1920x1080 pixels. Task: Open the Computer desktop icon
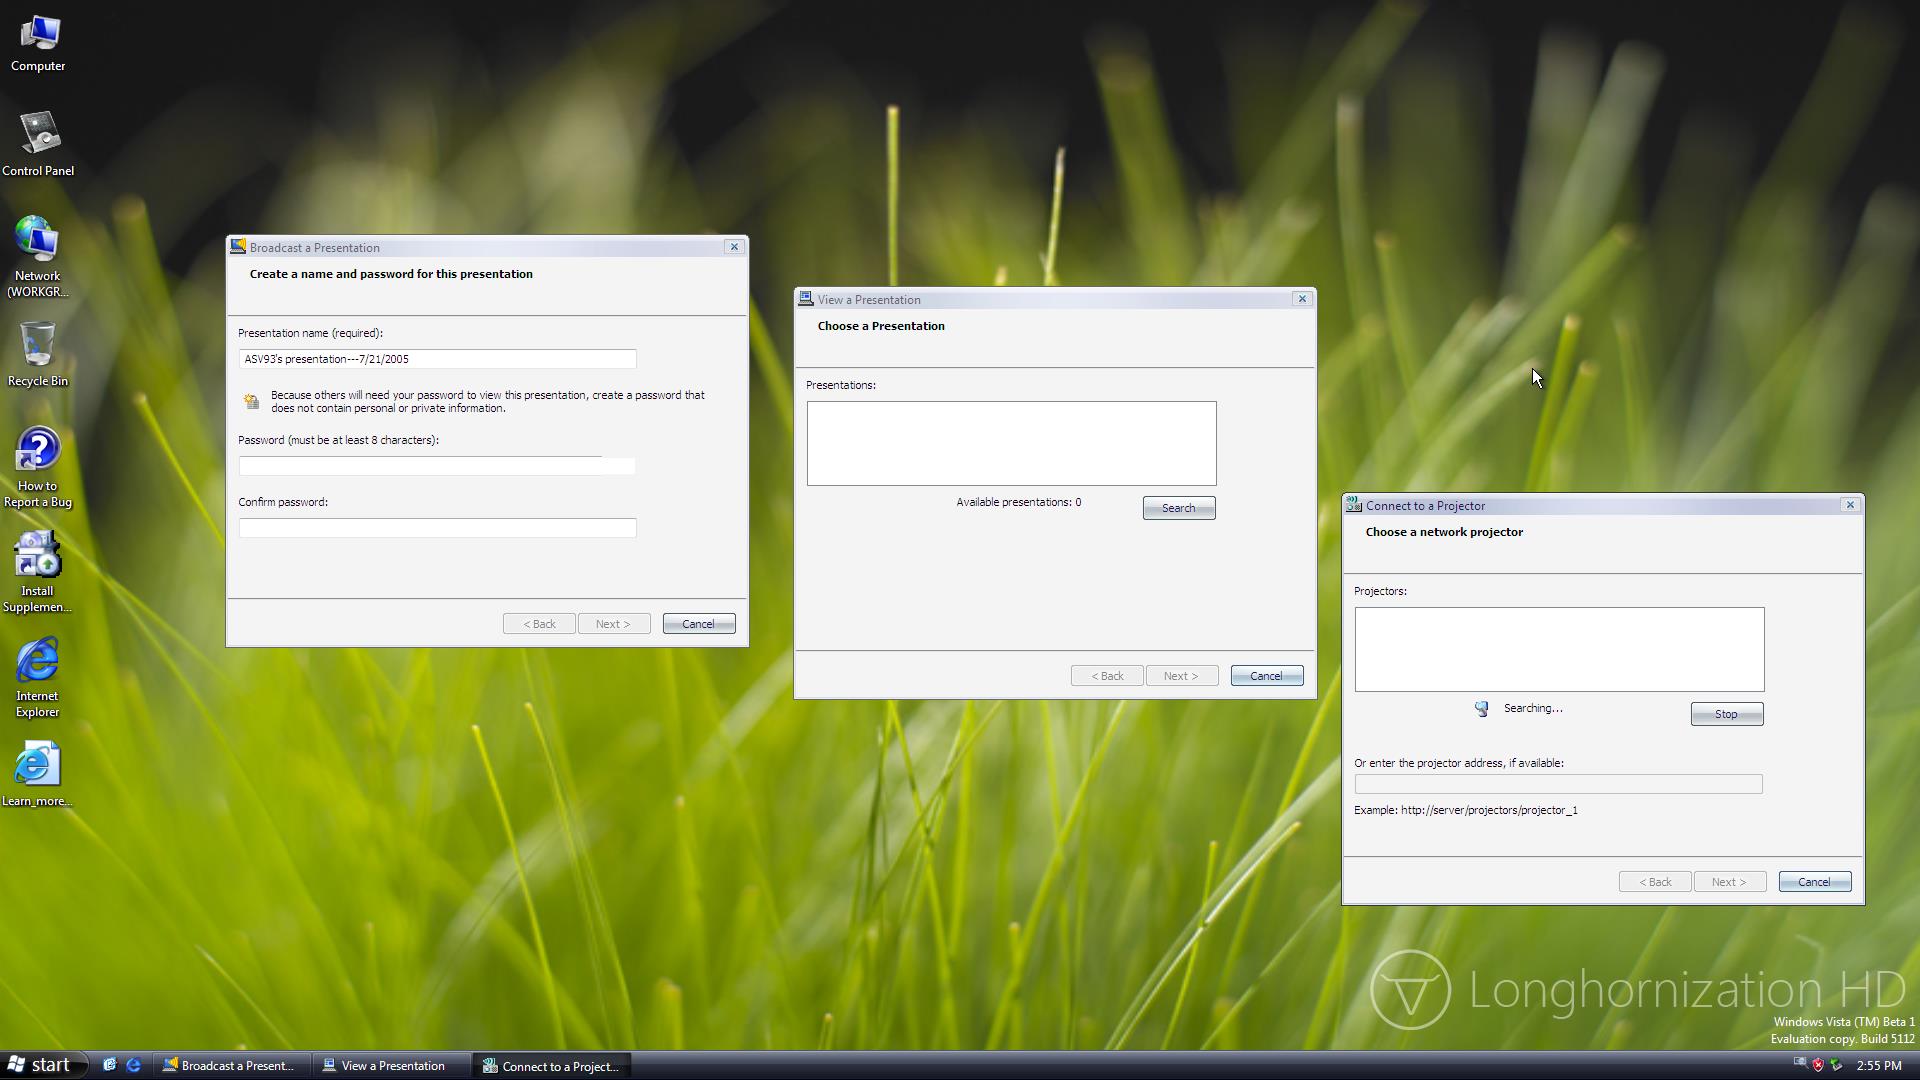pyautogui.click(x=38, y=43)
